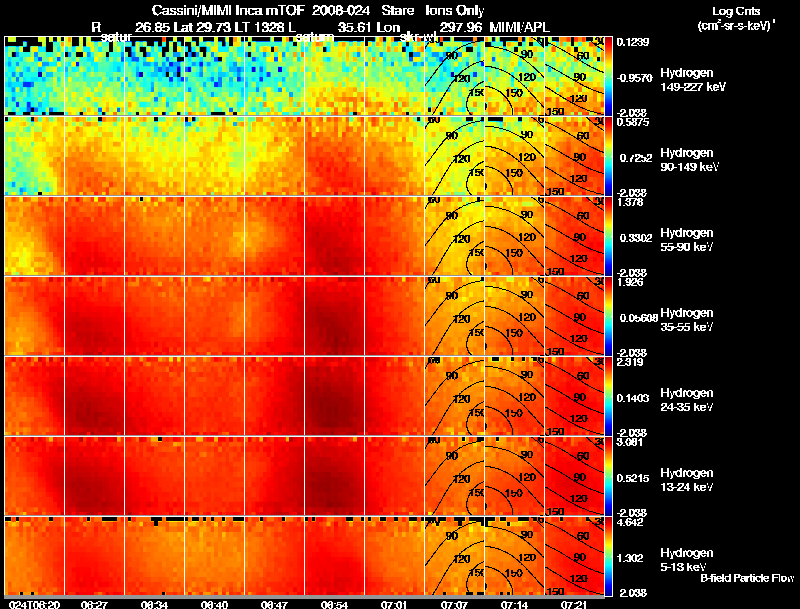Screen dimensions: 800x609
Task: Click the MIMI/APL label in header
Action: 519,27
